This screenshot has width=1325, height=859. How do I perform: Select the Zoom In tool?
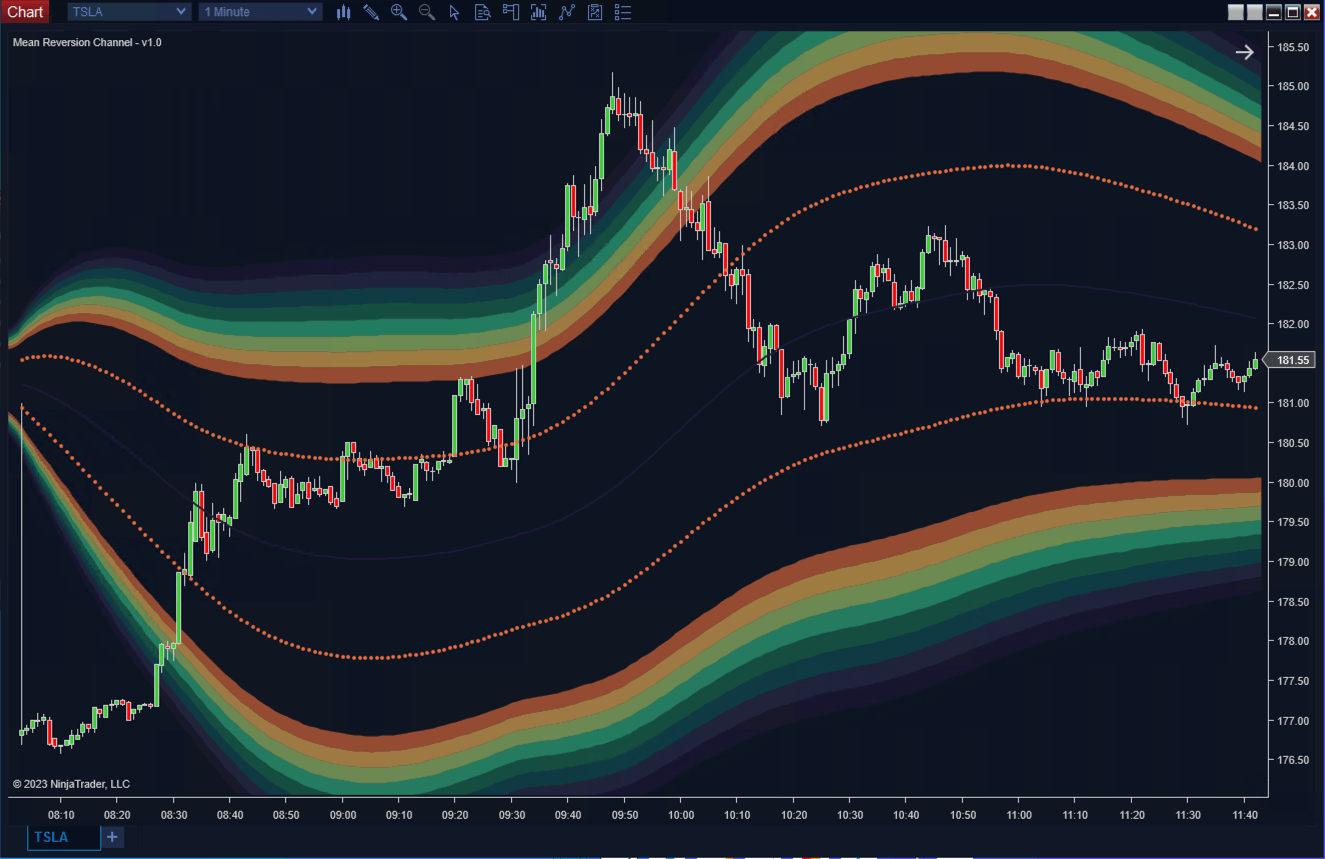pyautogui.click(x=399, y=12)
